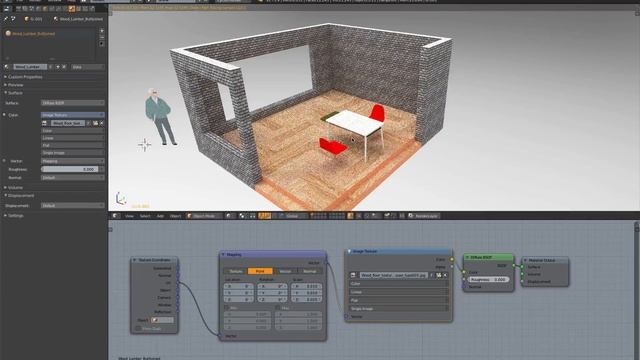Collapse the Mapping node with its triangle
This screenshot has height=360, width=640.
(x=223, y=254)
